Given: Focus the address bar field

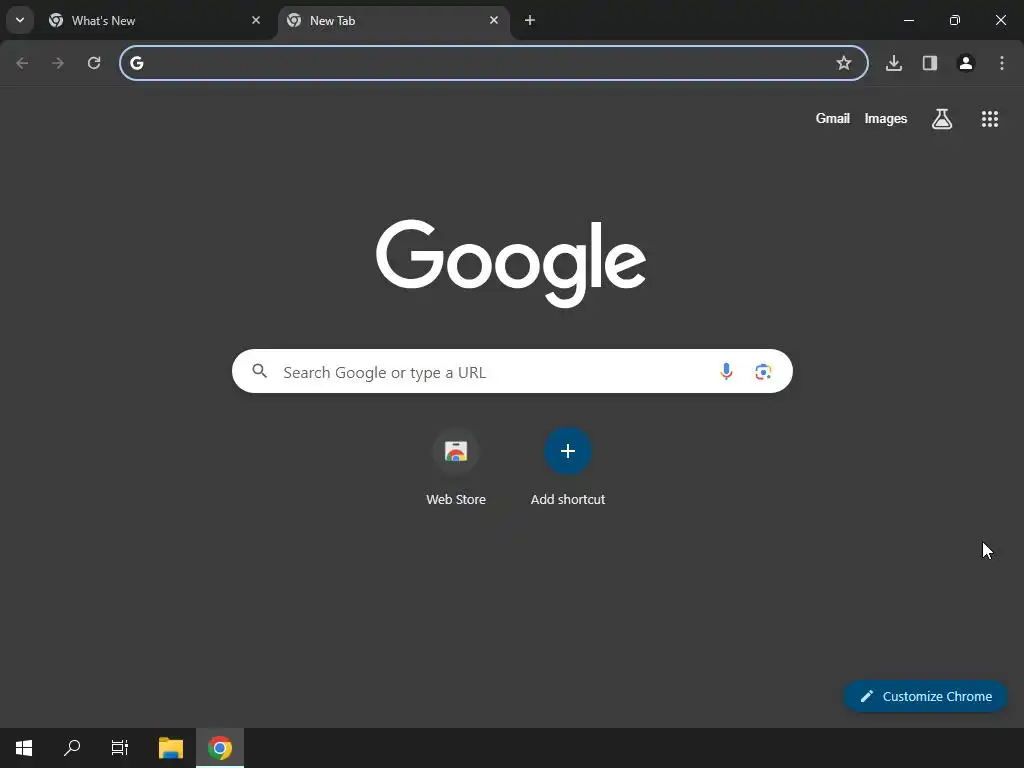Looking at the screenshot, I should click(494, 63).
